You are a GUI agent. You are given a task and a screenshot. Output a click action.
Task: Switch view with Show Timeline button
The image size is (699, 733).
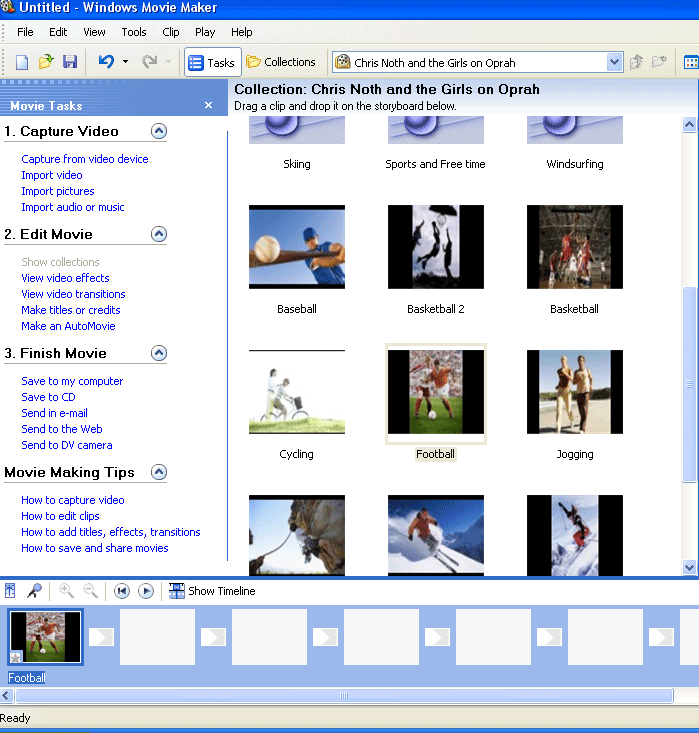(212, 591)
